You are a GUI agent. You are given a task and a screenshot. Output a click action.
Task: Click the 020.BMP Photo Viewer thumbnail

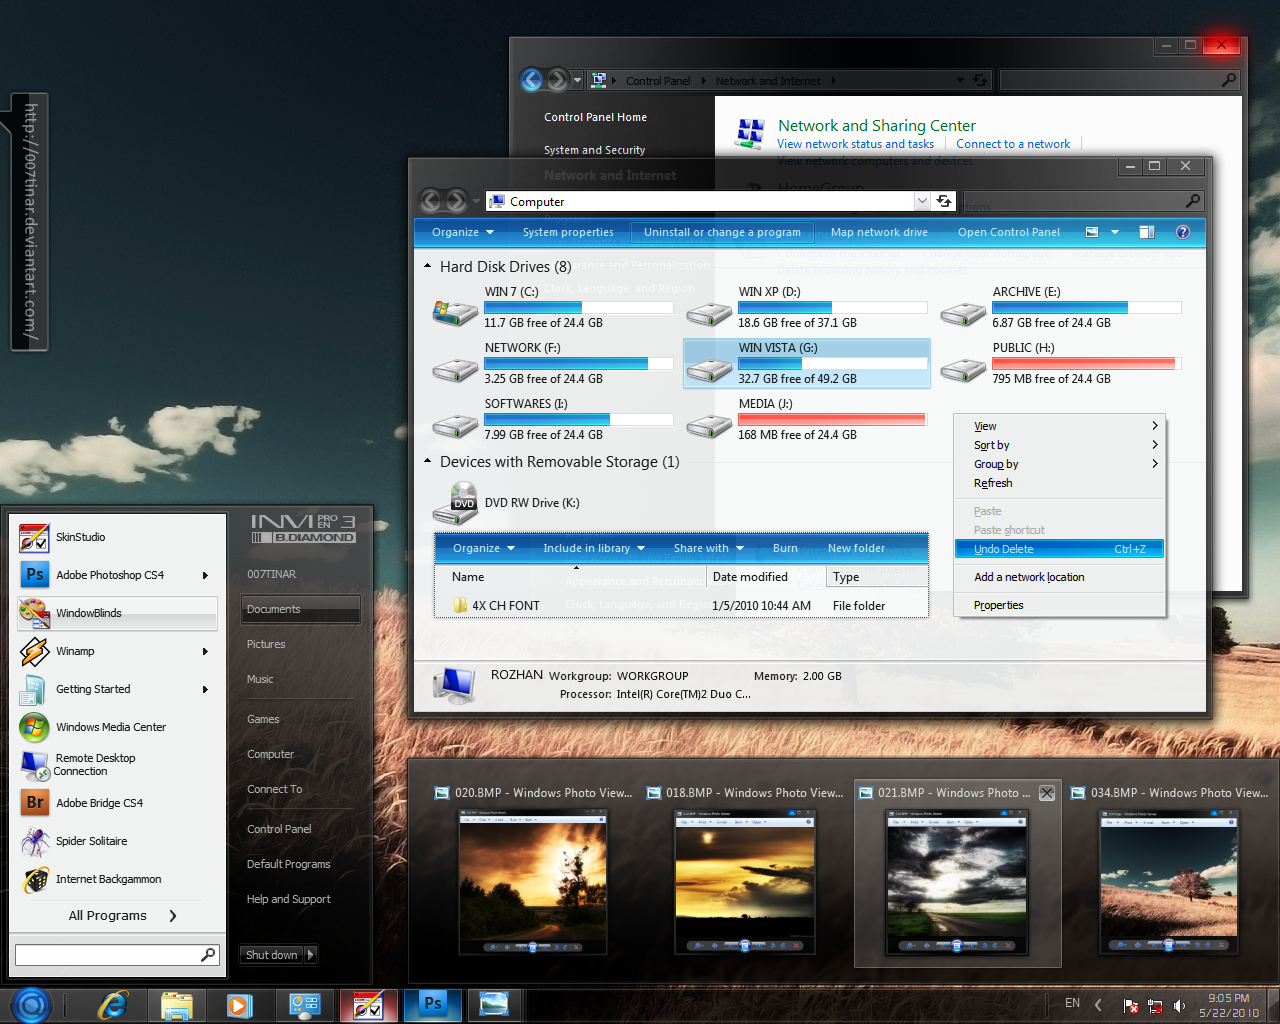click(532, 880)
